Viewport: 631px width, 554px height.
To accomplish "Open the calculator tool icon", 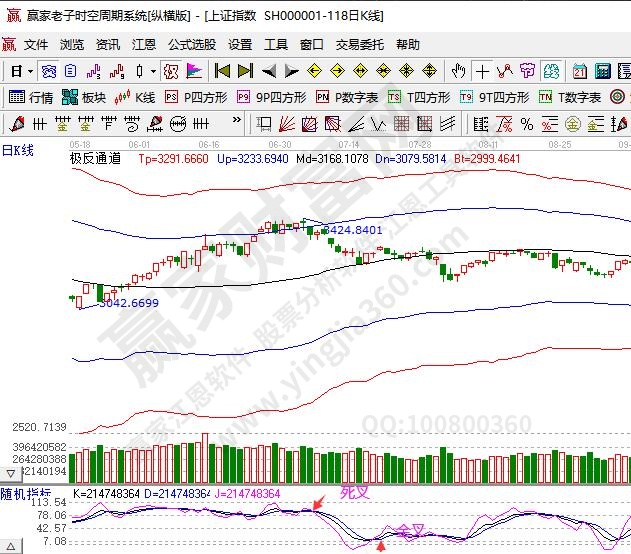I will pos(603,71).
